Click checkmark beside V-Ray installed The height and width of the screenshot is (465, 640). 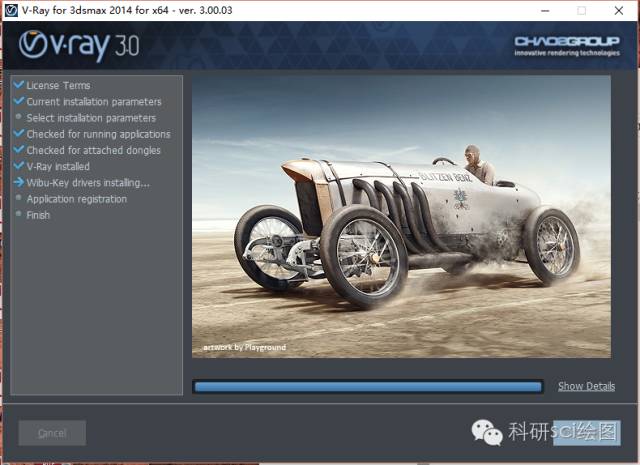coord(19,165)
